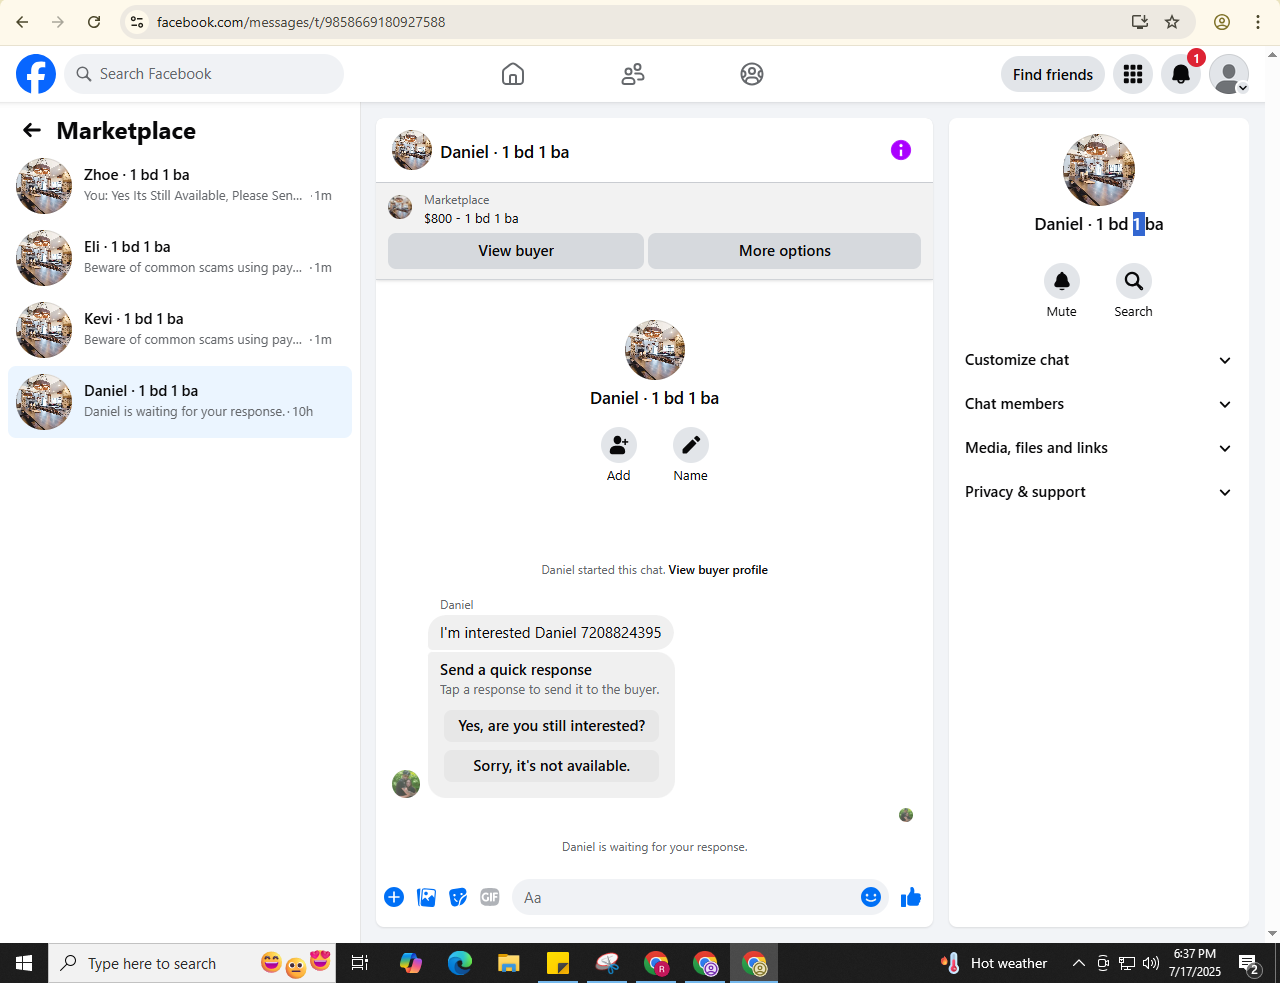
Task: Open Chrome three-dot menu
Action: pos(1258,22)
